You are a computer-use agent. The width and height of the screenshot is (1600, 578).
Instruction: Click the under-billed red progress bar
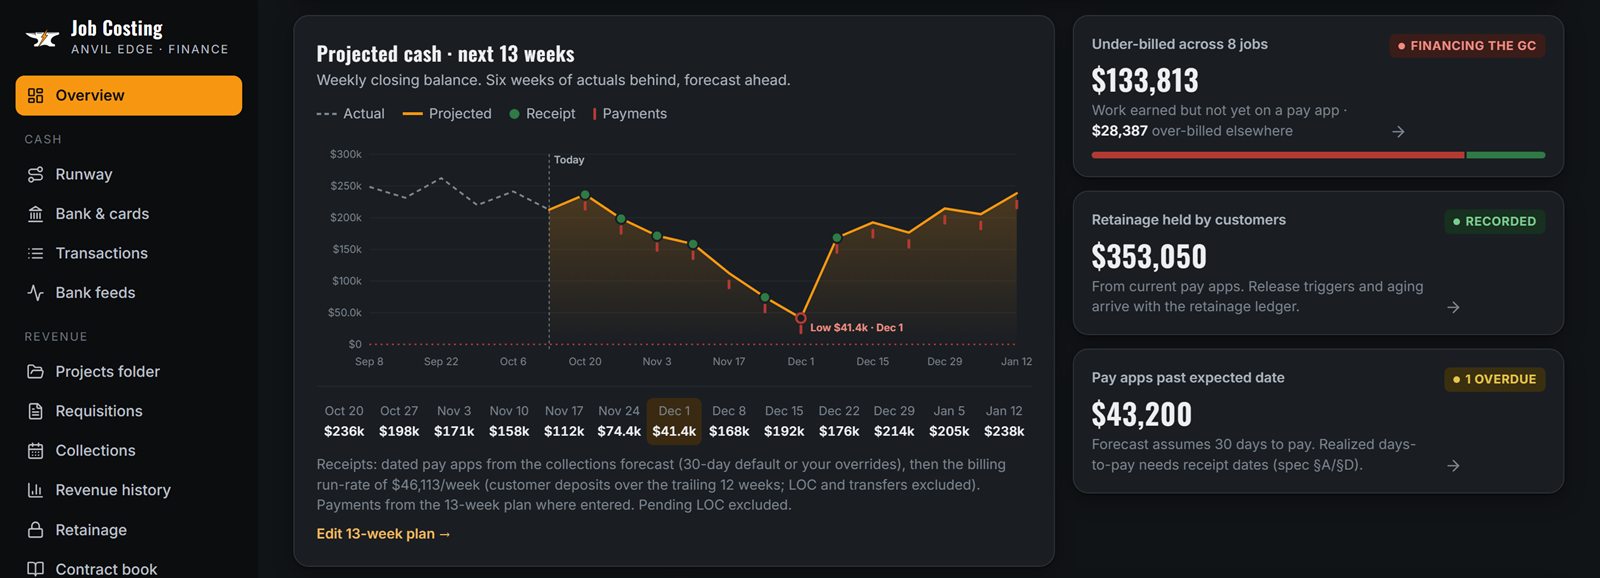[1278, 155]
